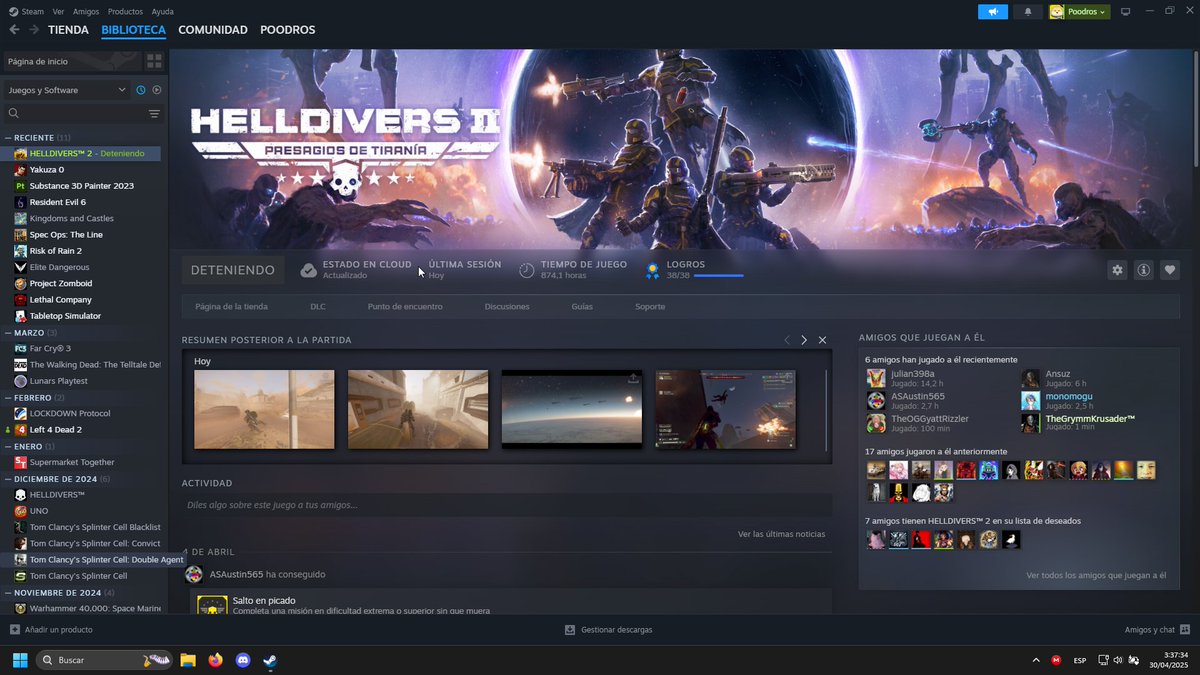This screenshot has height=675, width=1200.
Task: Open Big Picture mode monitor icon
Action: pos(1125,12)
